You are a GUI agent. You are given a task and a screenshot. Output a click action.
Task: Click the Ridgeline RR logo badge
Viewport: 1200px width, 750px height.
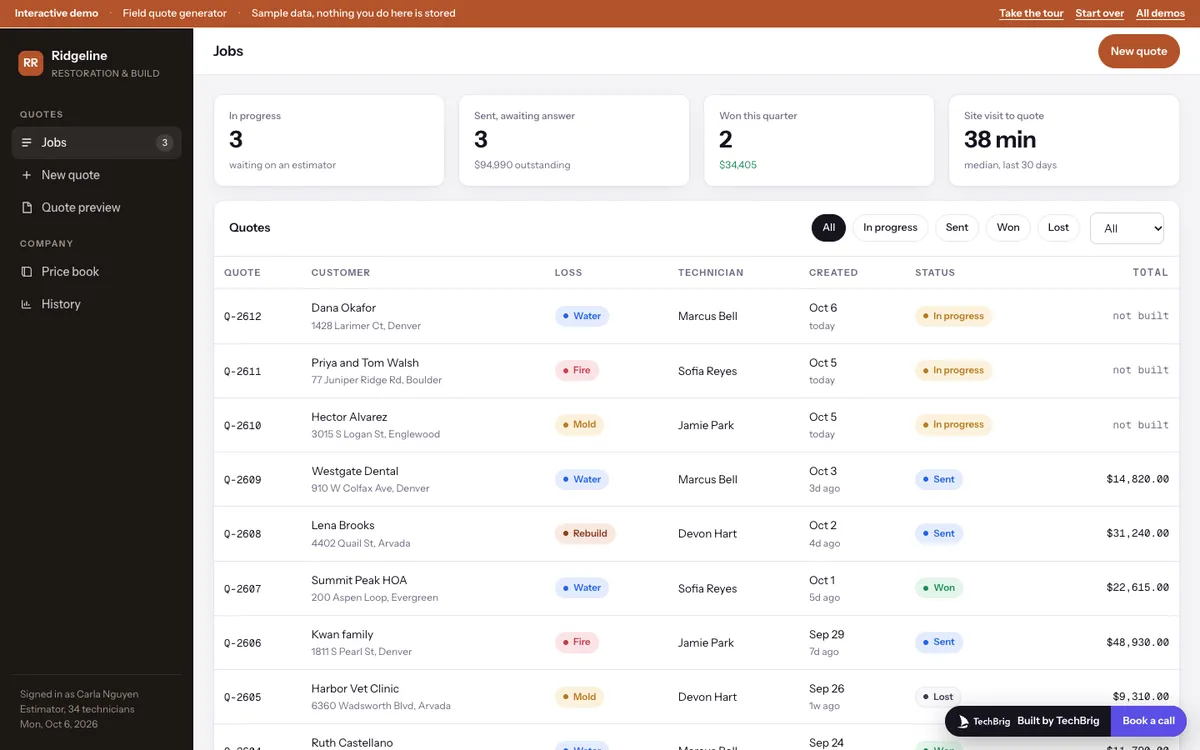click(31, 63)
